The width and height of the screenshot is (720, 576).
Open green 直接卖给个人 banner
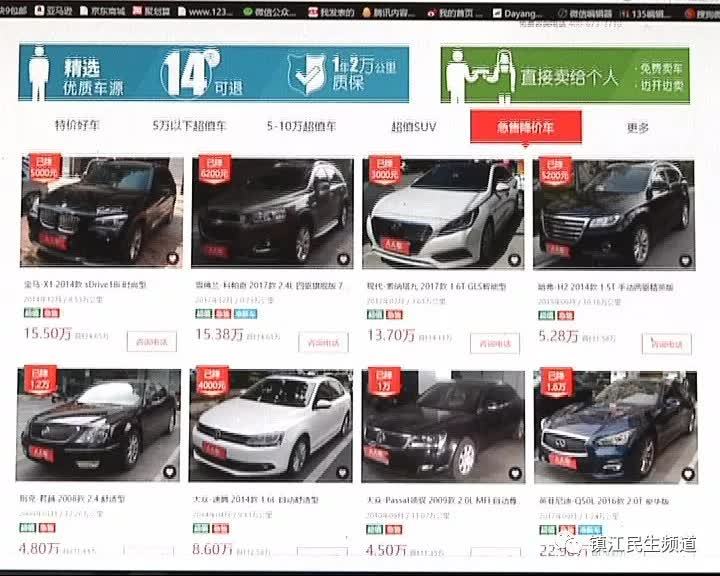coord(565,75)
